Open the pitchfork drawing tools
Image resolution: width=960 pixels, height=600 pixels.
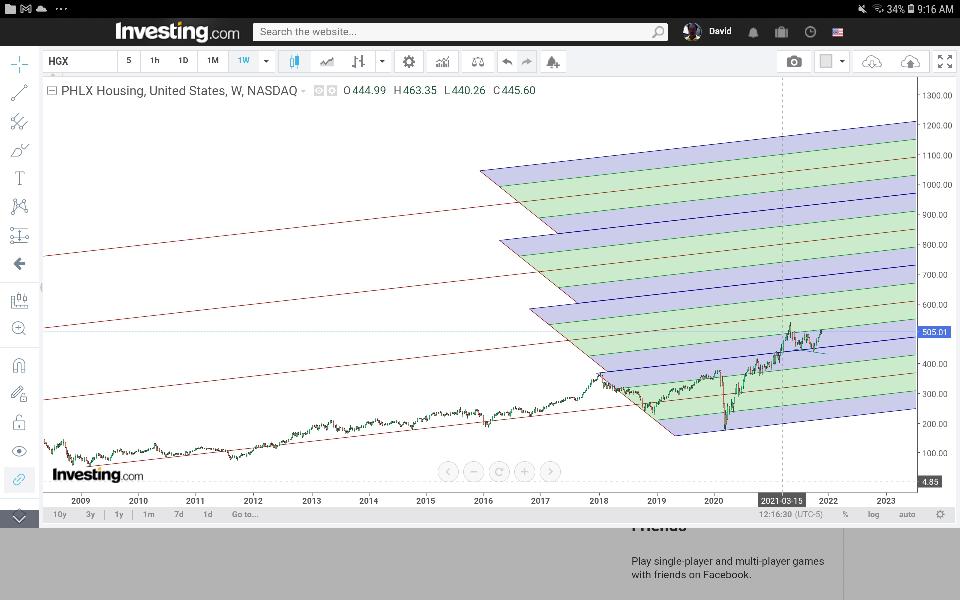pos(19,121)
